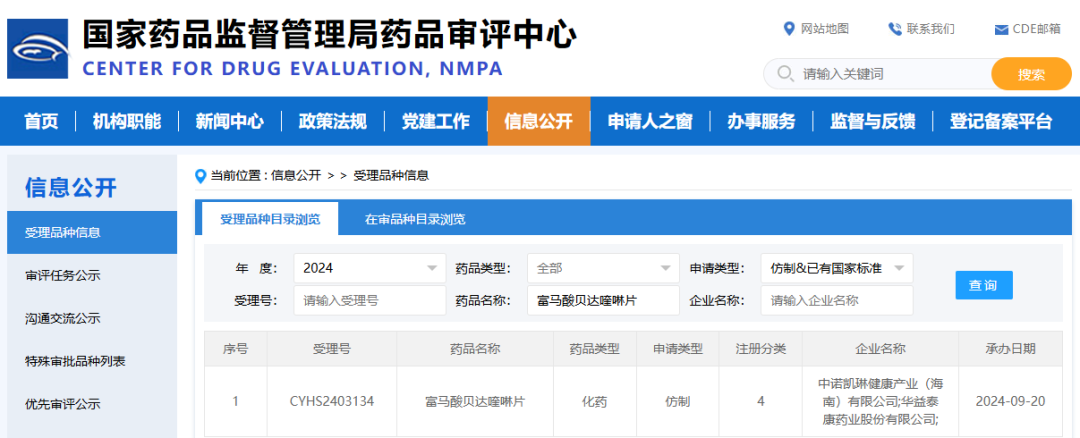The width and height of the screenshot is (1080, 438).
Task: Go to 首页 in the navigation bar
Action: point(41,121)
